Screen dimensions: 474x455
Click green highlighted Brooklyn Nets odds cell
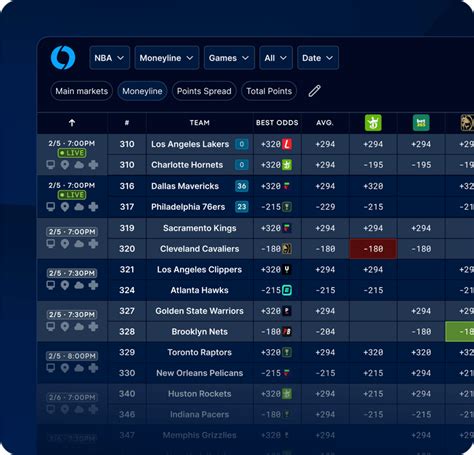coord(460,332)
